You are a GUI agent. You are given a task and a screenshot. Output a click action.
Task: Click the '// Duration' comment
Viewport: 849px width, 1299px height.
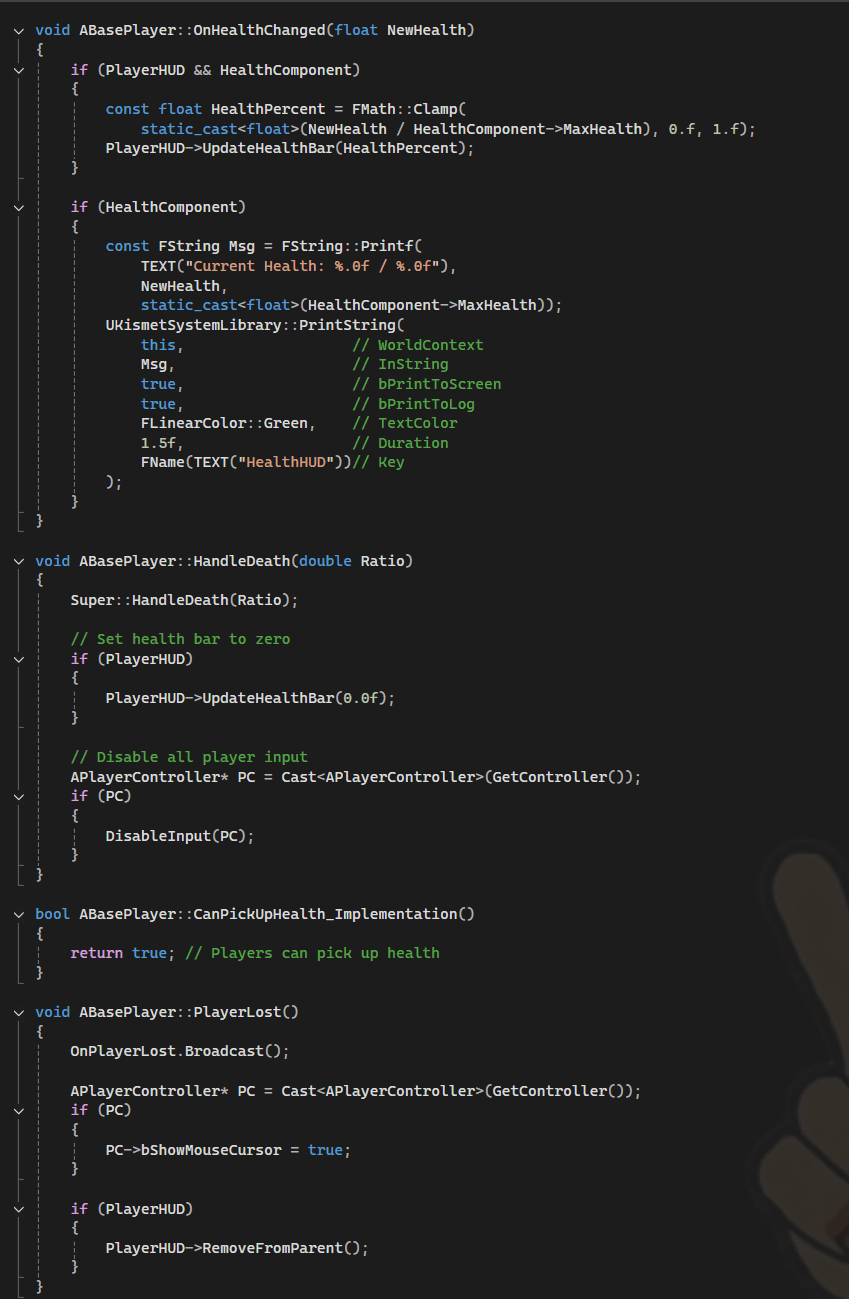click(400, 443)
